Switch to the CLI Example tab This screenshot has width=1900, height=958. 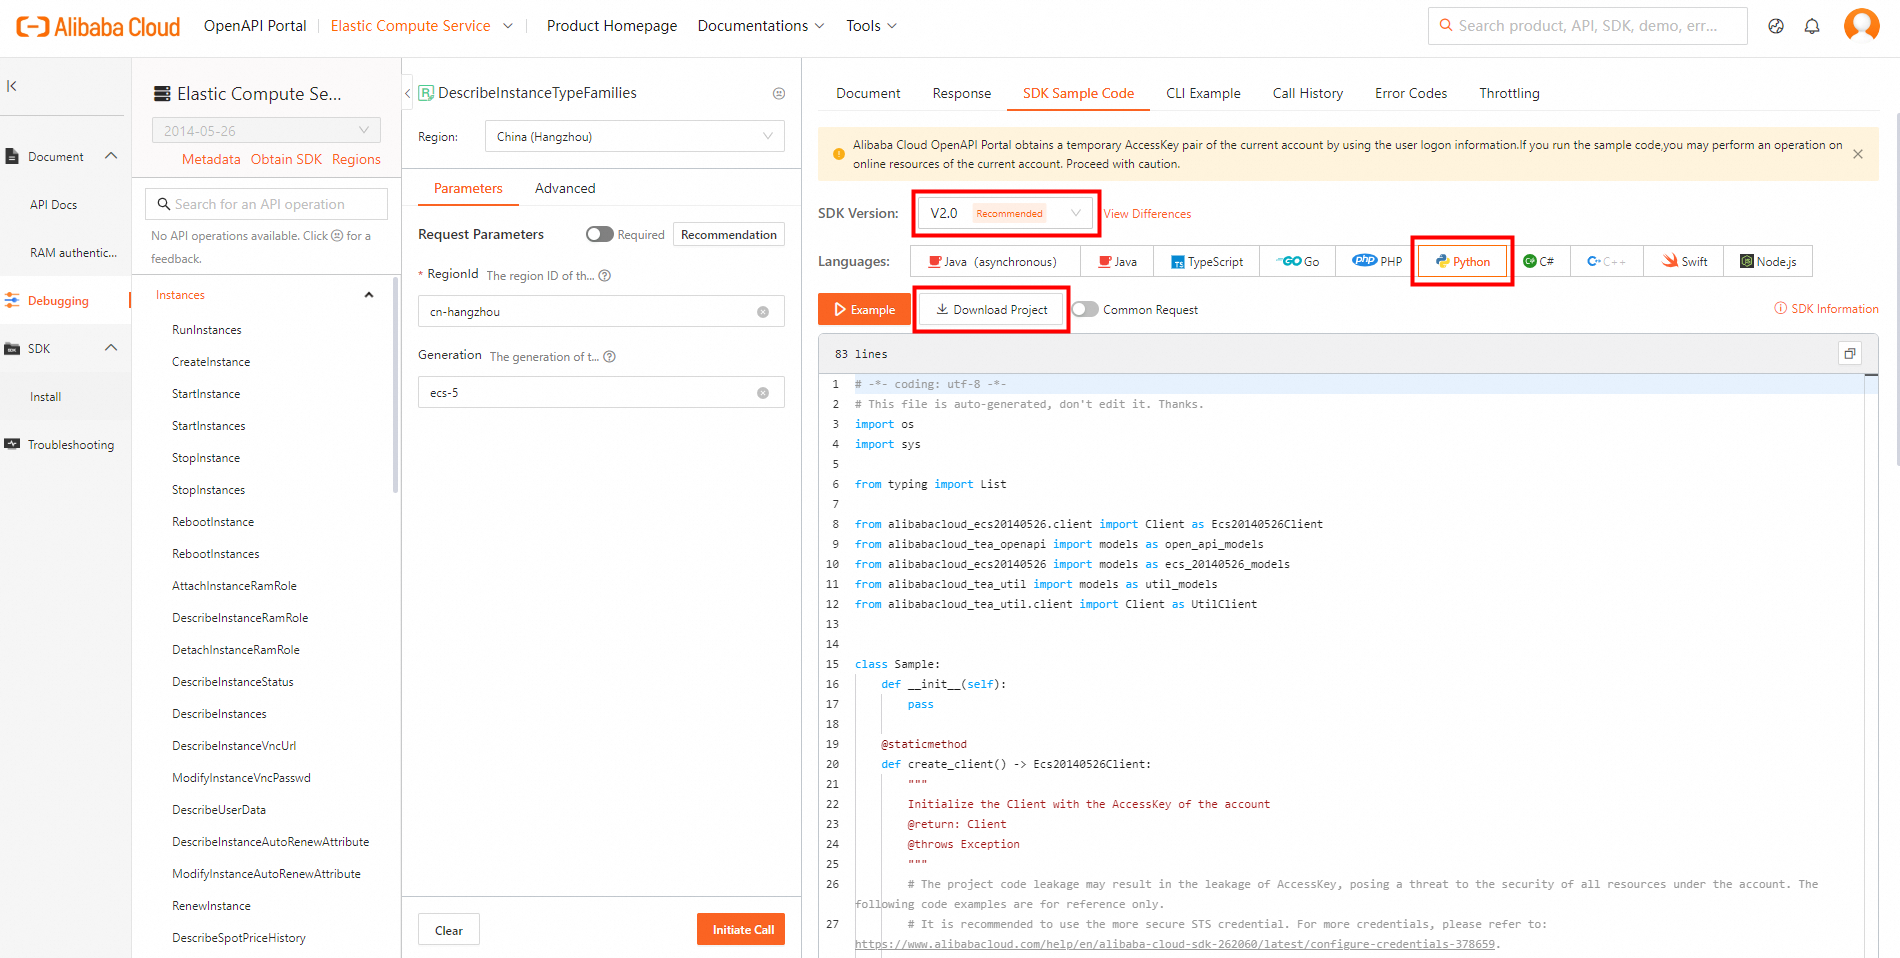1203,93
